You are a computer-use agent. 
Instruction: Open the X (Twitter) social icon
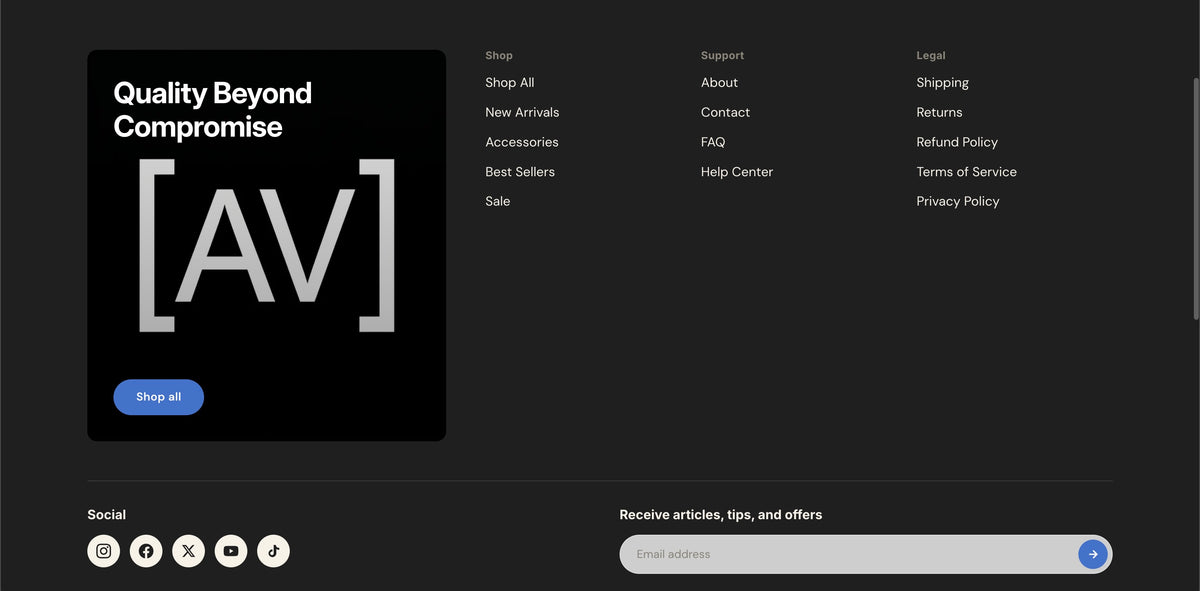click(x=189, y=551)
